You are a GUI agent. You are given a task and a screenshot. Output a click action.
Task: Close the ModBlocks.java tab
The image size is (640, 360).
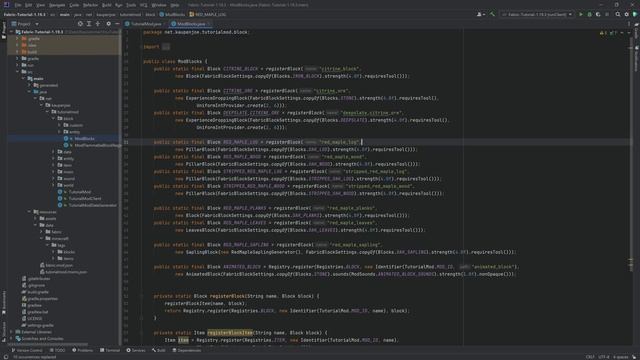[x=209, y=24]
